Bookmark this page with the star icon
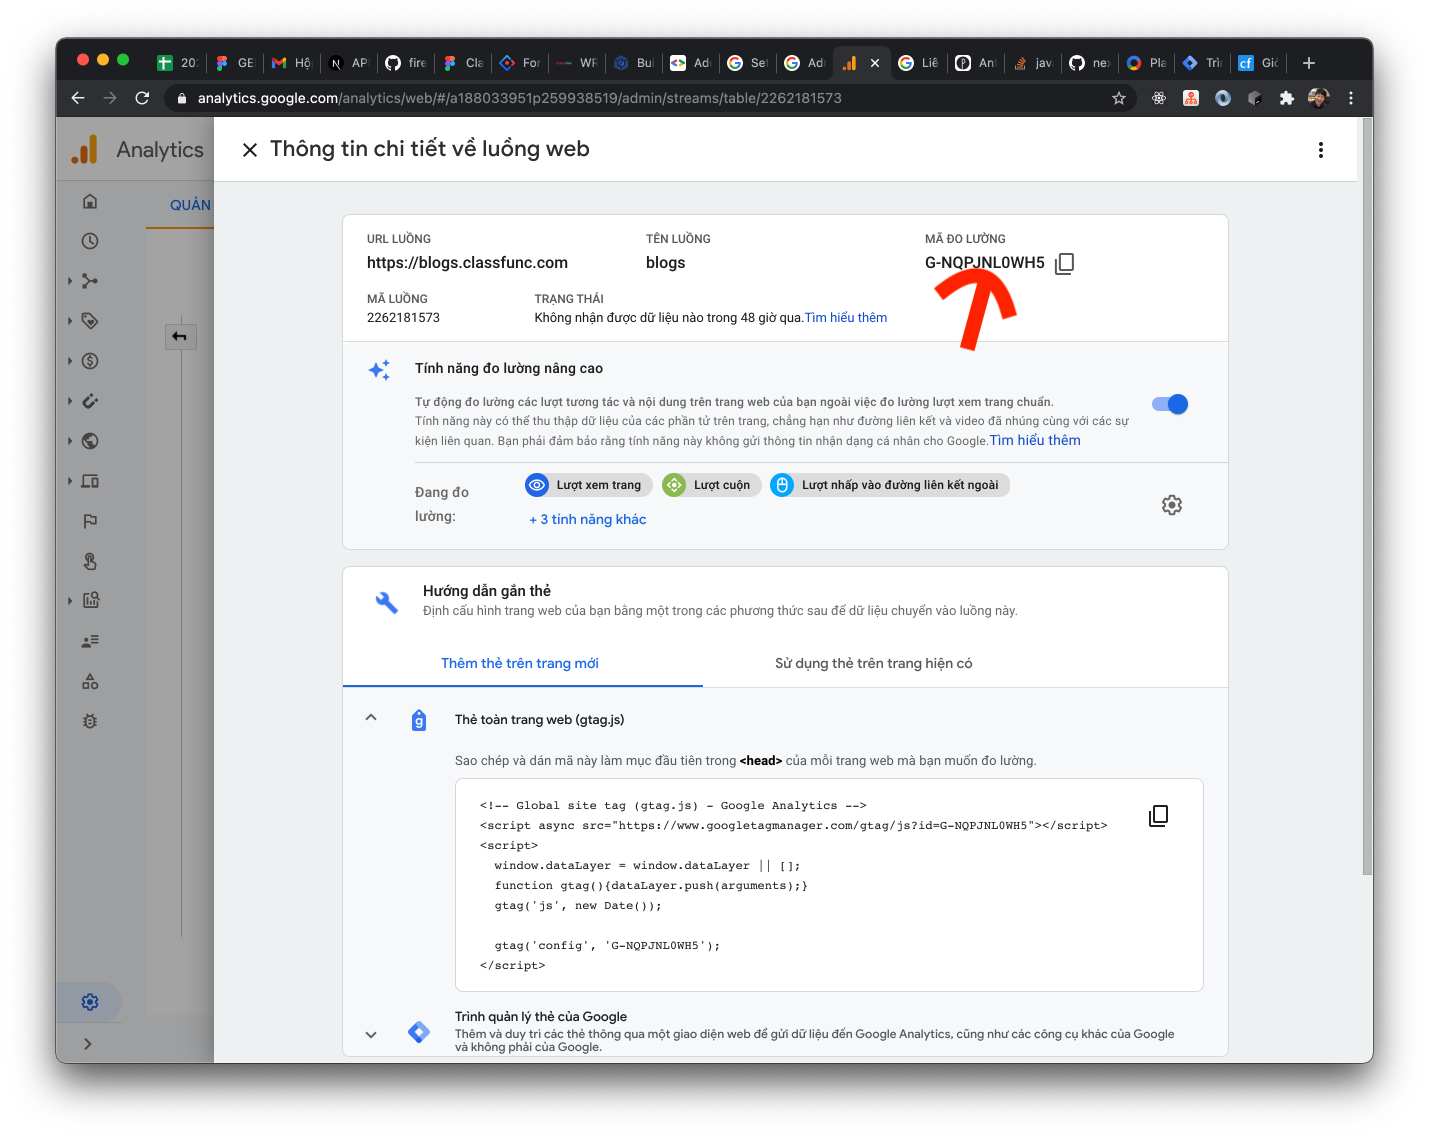Image resolution: width=1429 pixels, height=1137 pixels. 1119,98
